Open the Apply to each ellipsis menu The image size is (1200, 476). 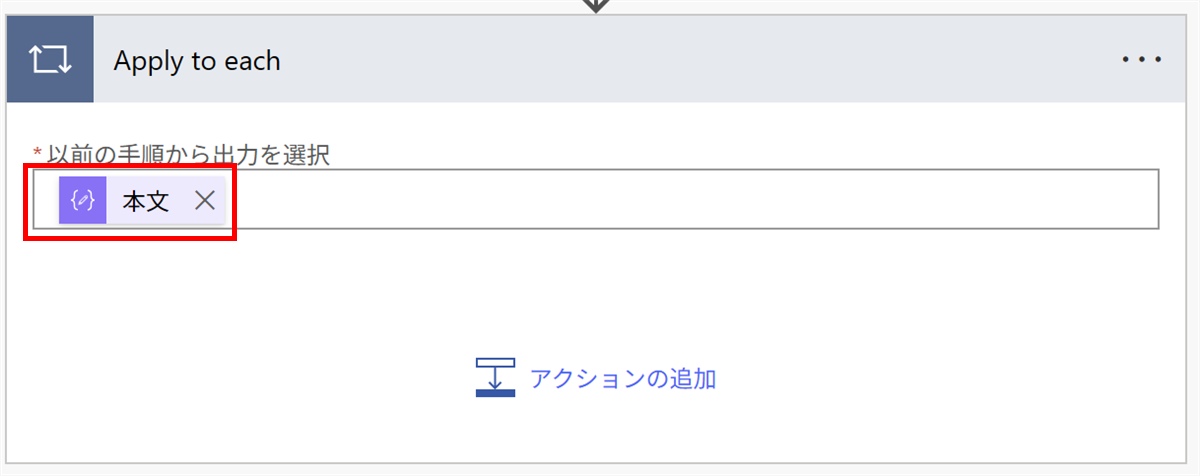1141,60
